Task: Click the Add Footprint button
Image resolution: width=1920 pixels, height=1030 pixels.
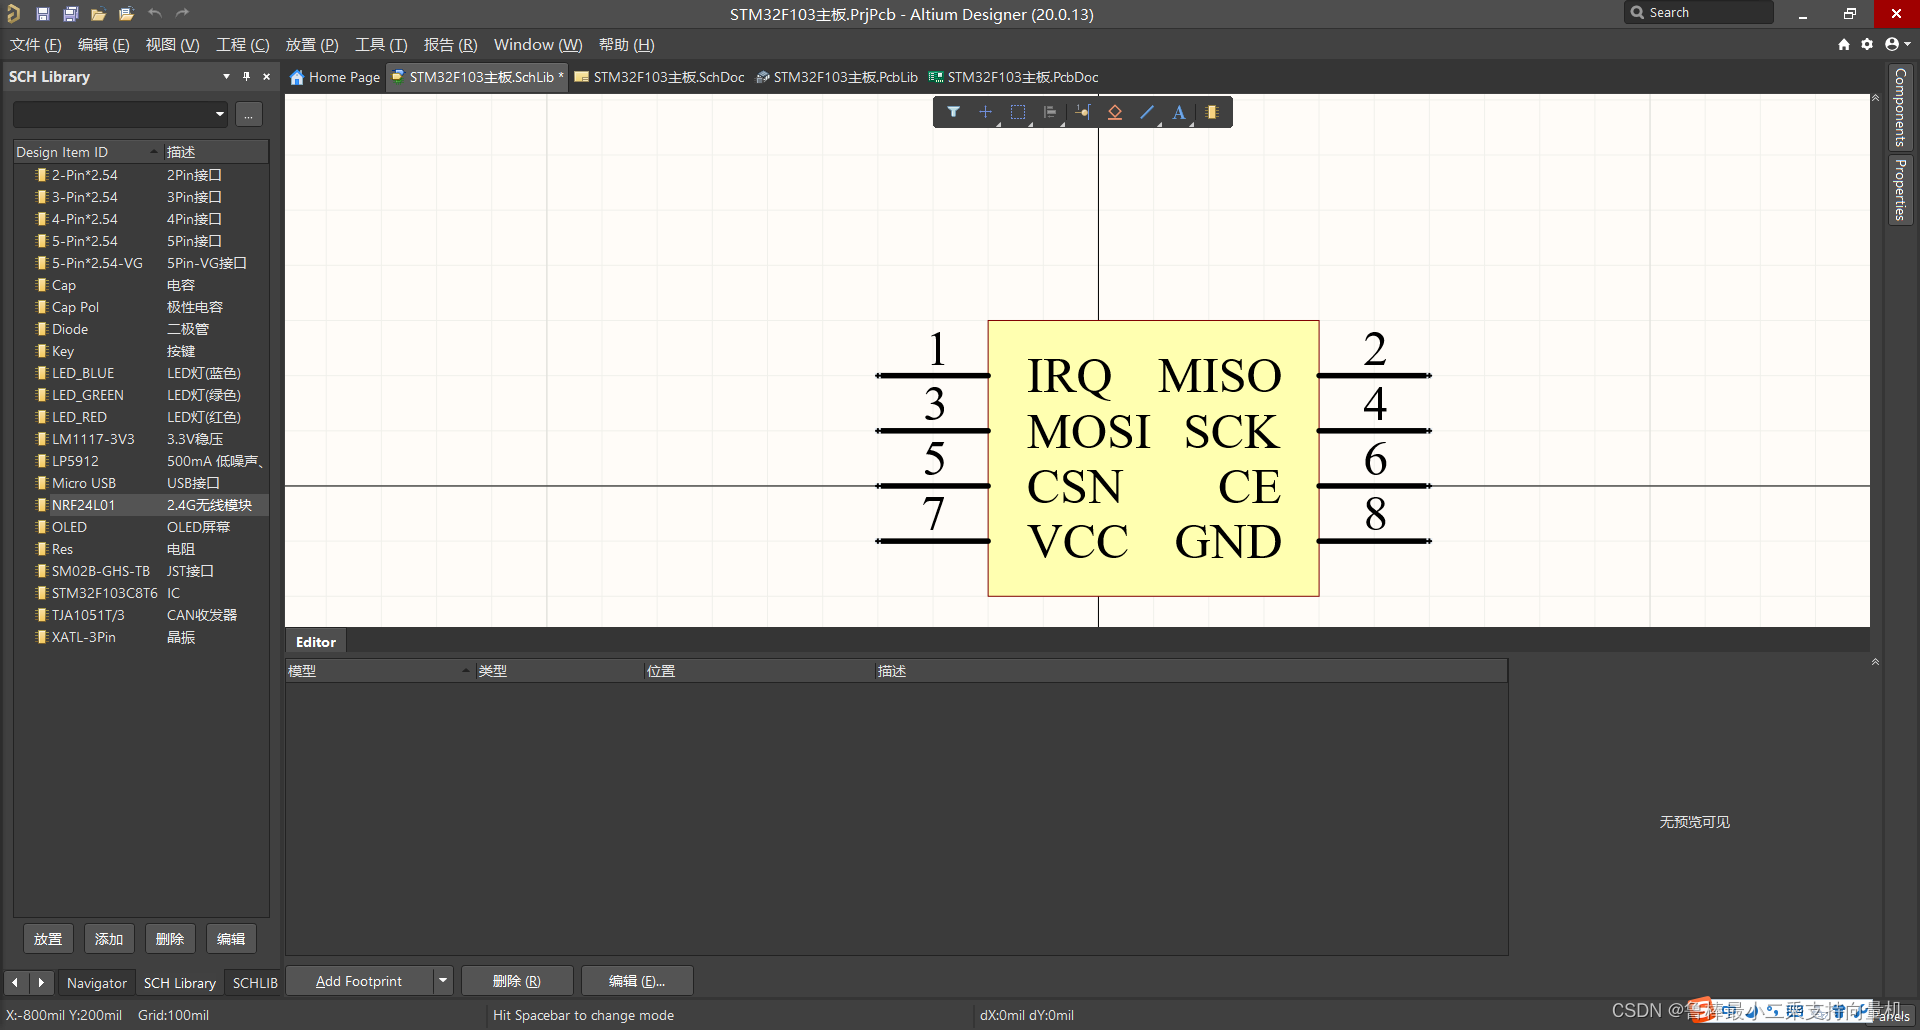Action: point(360,981)
